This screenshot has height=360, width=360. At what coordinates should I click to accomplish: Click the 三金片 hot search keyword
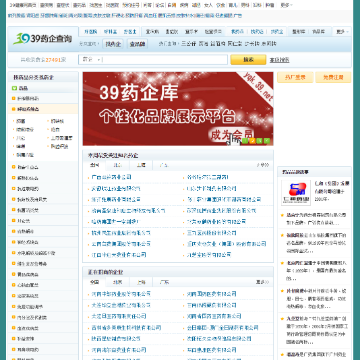pos(189,44)
